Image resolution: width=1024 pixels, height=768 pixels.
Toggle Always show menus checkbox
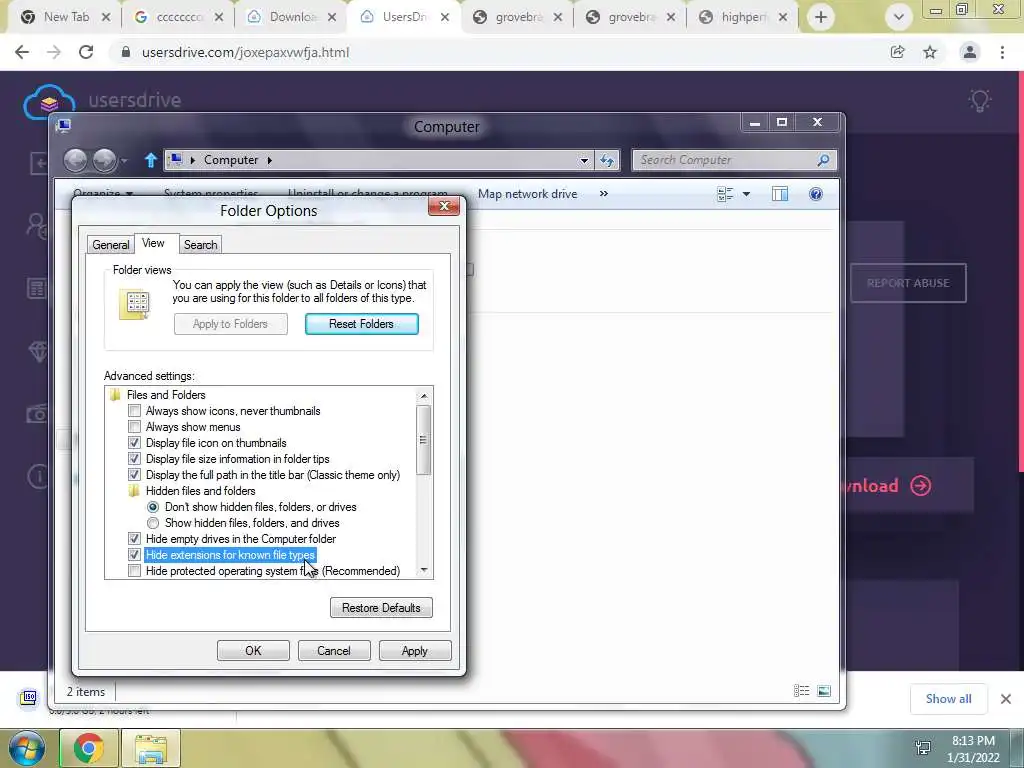(135, 427)
